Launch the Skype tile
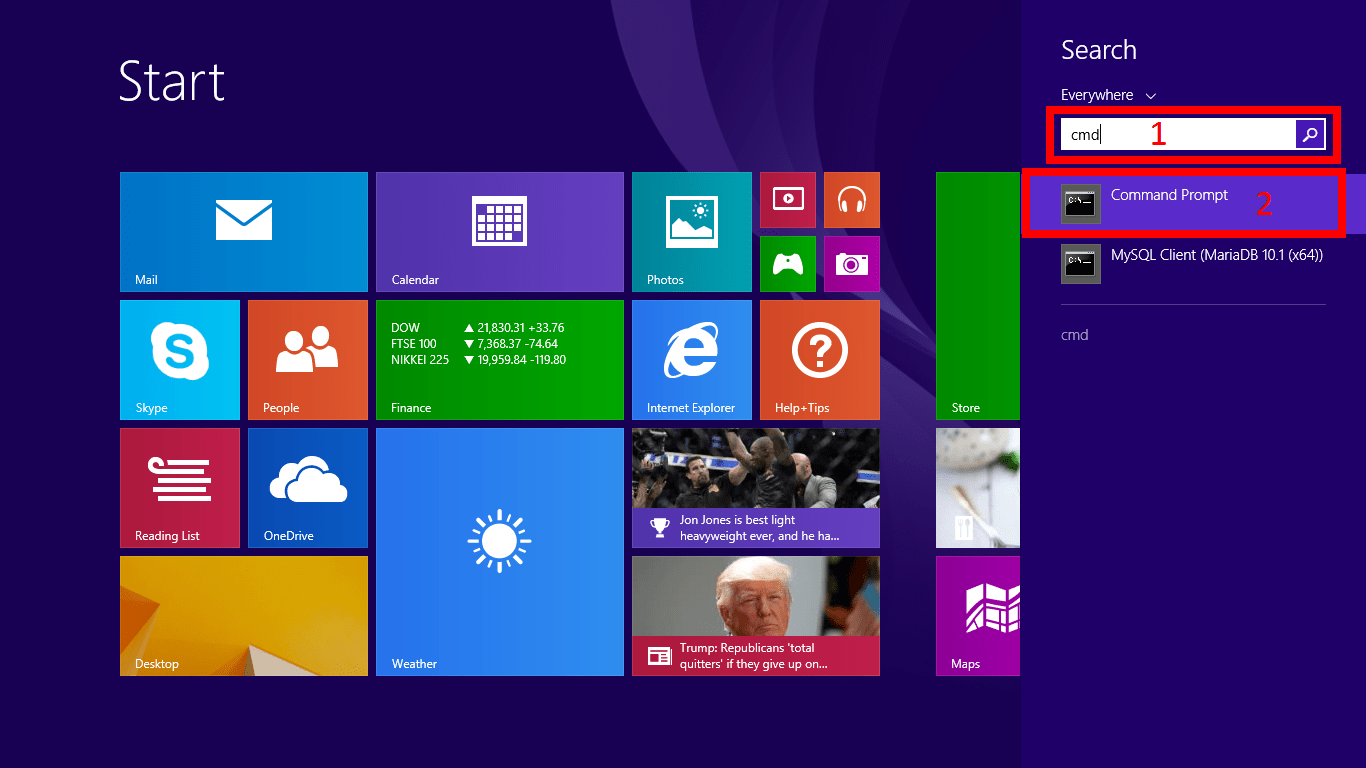This screenshot has height=768, width=1366. 180,360
